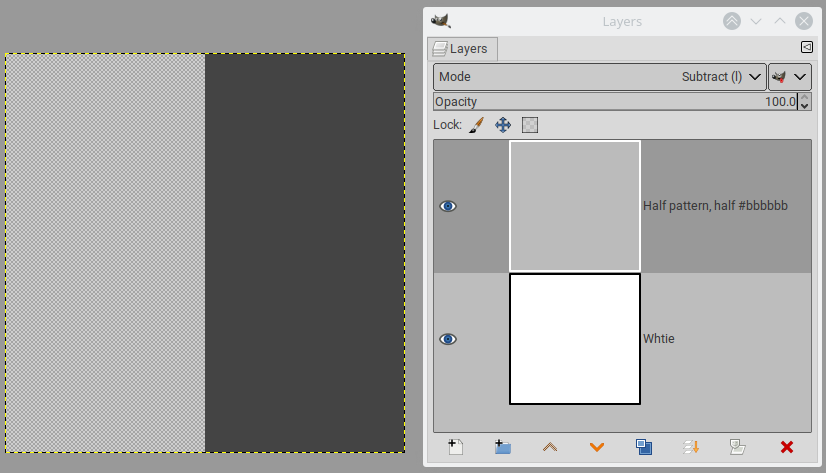
Task: Delete the selected layer
Action: pyautogui.click(x=787, y=447)
